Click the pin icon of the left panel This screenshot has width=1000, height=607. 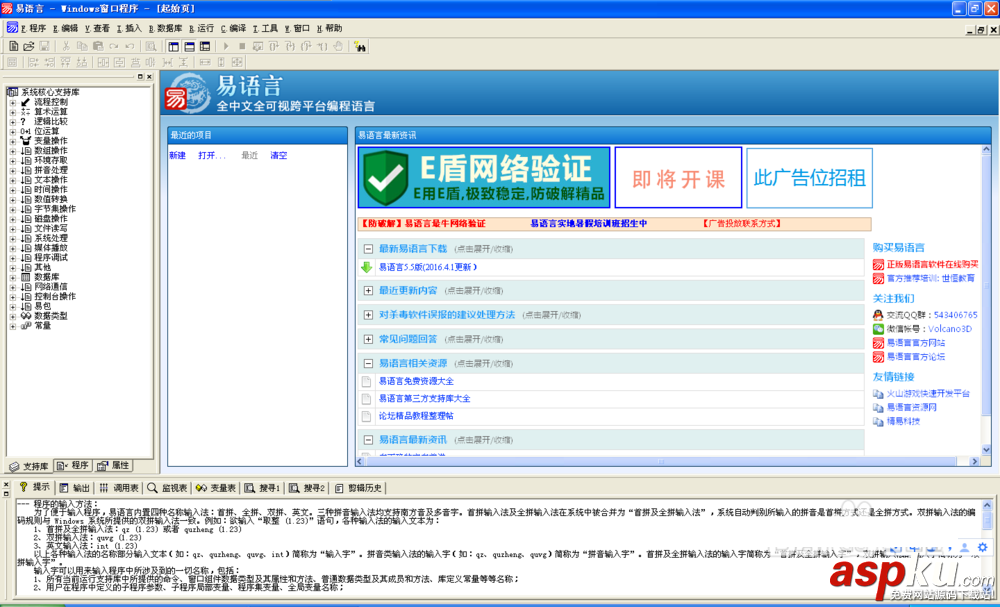point(140,77)
